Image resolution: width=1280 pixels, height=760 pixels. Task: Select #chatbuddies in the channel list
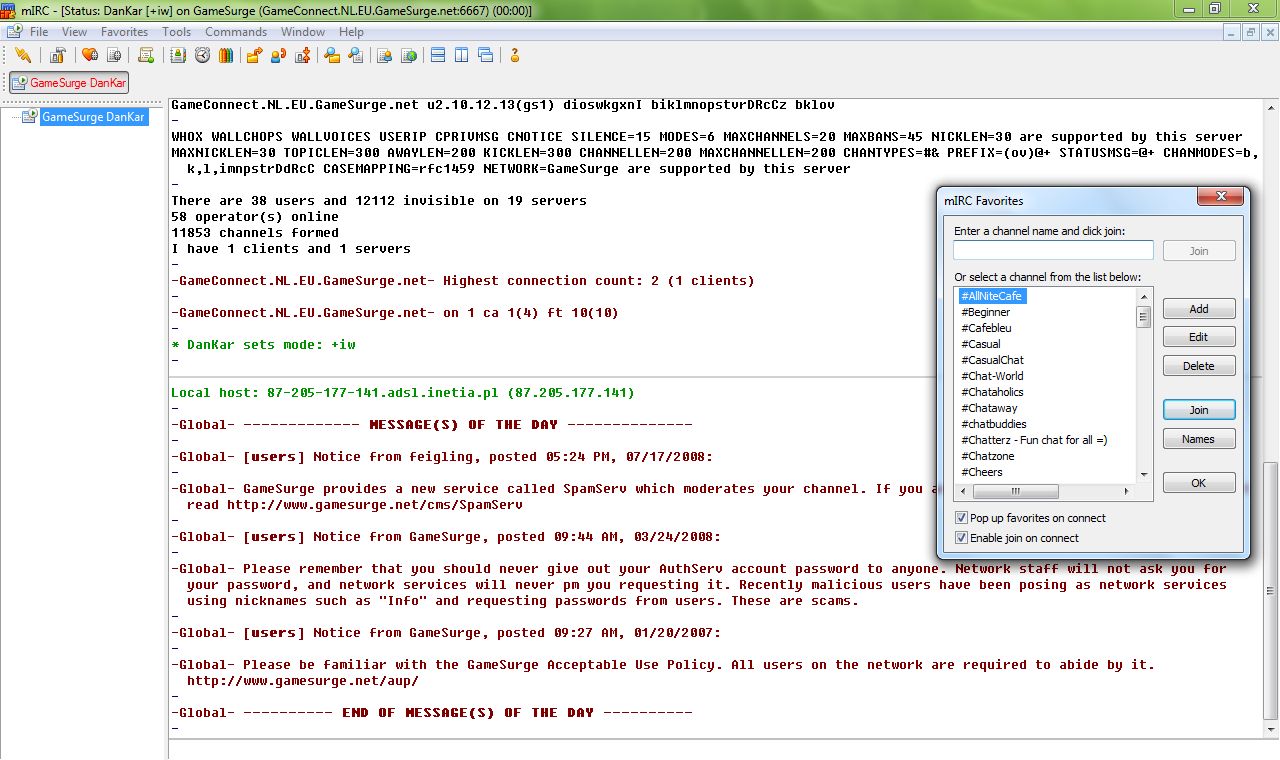point(993,424)
